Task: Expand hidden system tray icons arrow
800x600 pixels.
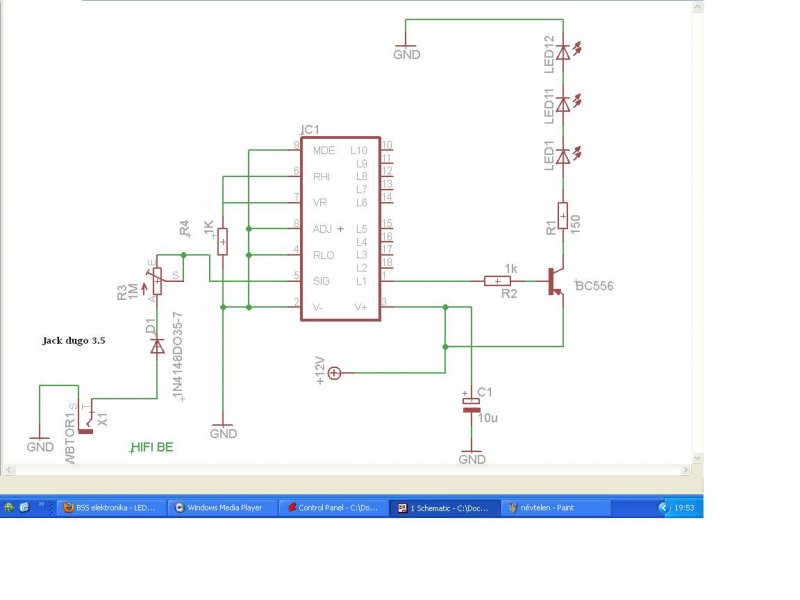Action: click(663, 508)
